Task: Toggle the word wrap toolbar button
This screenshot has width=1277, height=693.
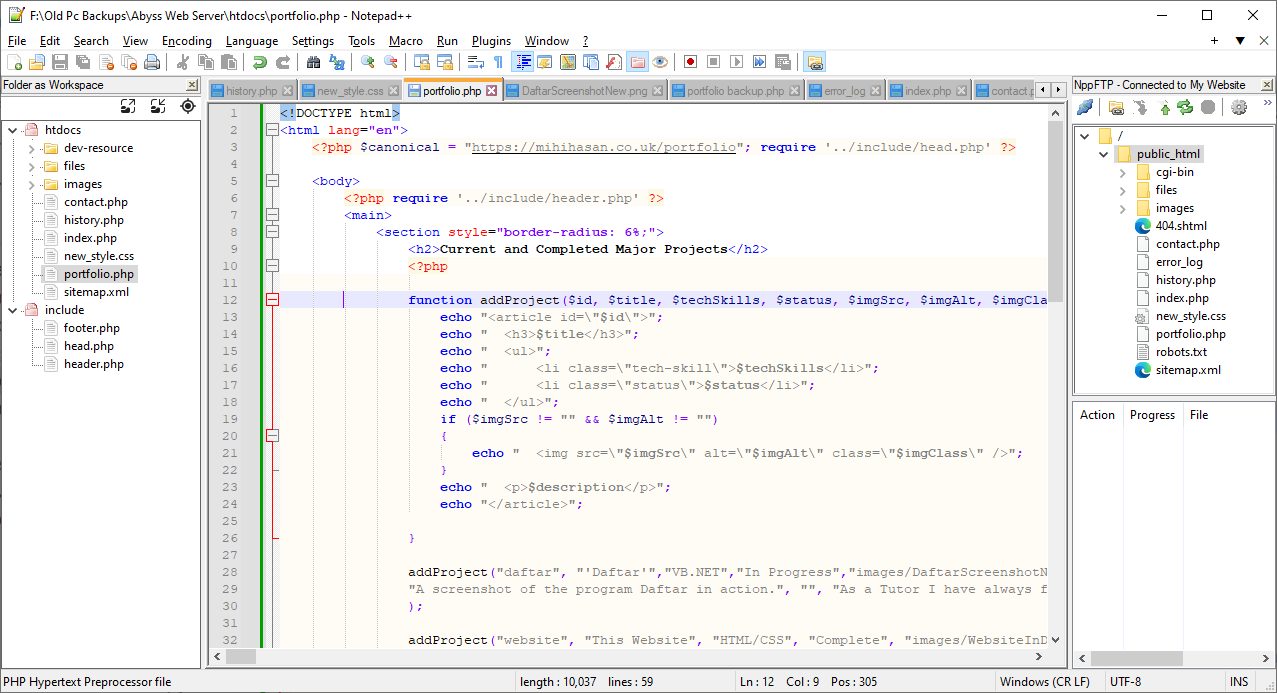Action: point(476,62)
